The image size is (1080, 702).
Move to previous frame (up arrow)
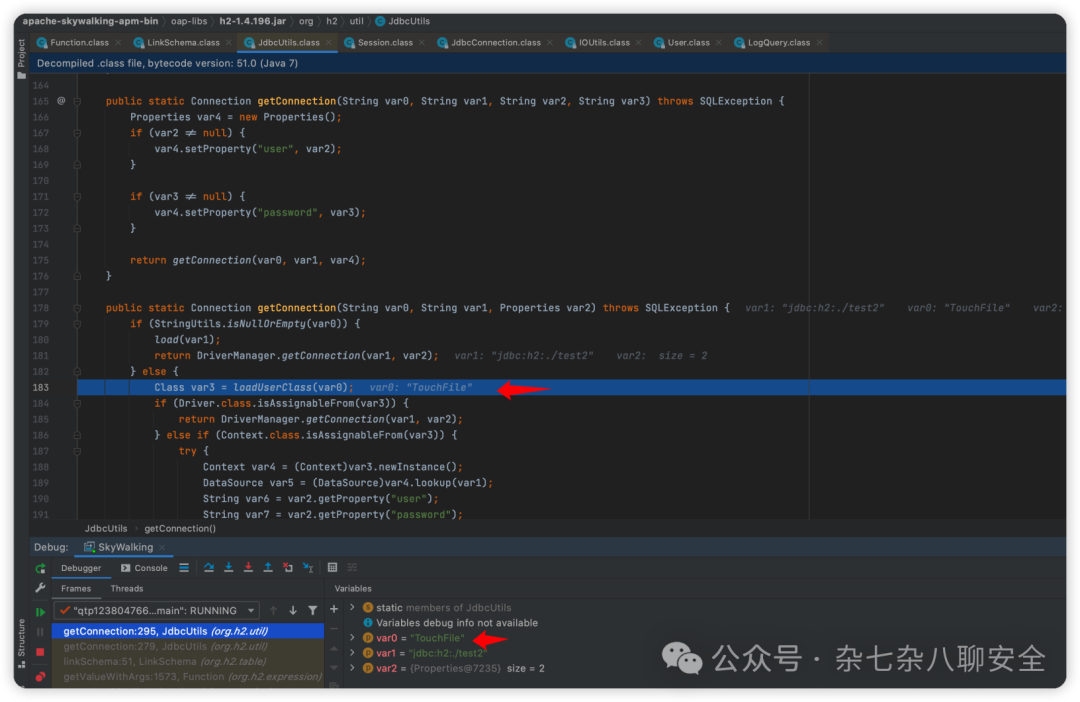tap(273, 610)
